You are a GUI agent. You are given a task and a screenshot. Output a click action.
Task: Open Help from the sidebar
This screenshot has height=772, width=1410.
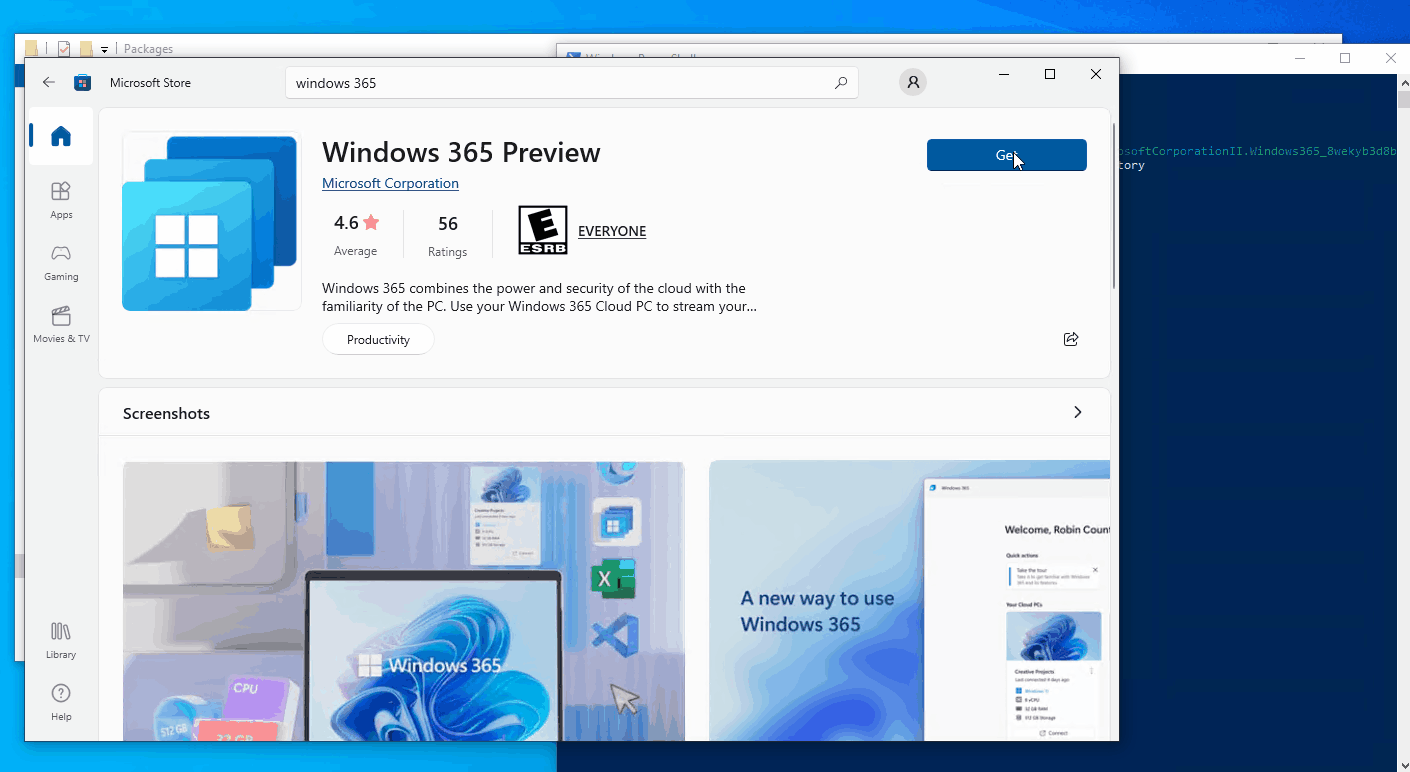(61, 702)
